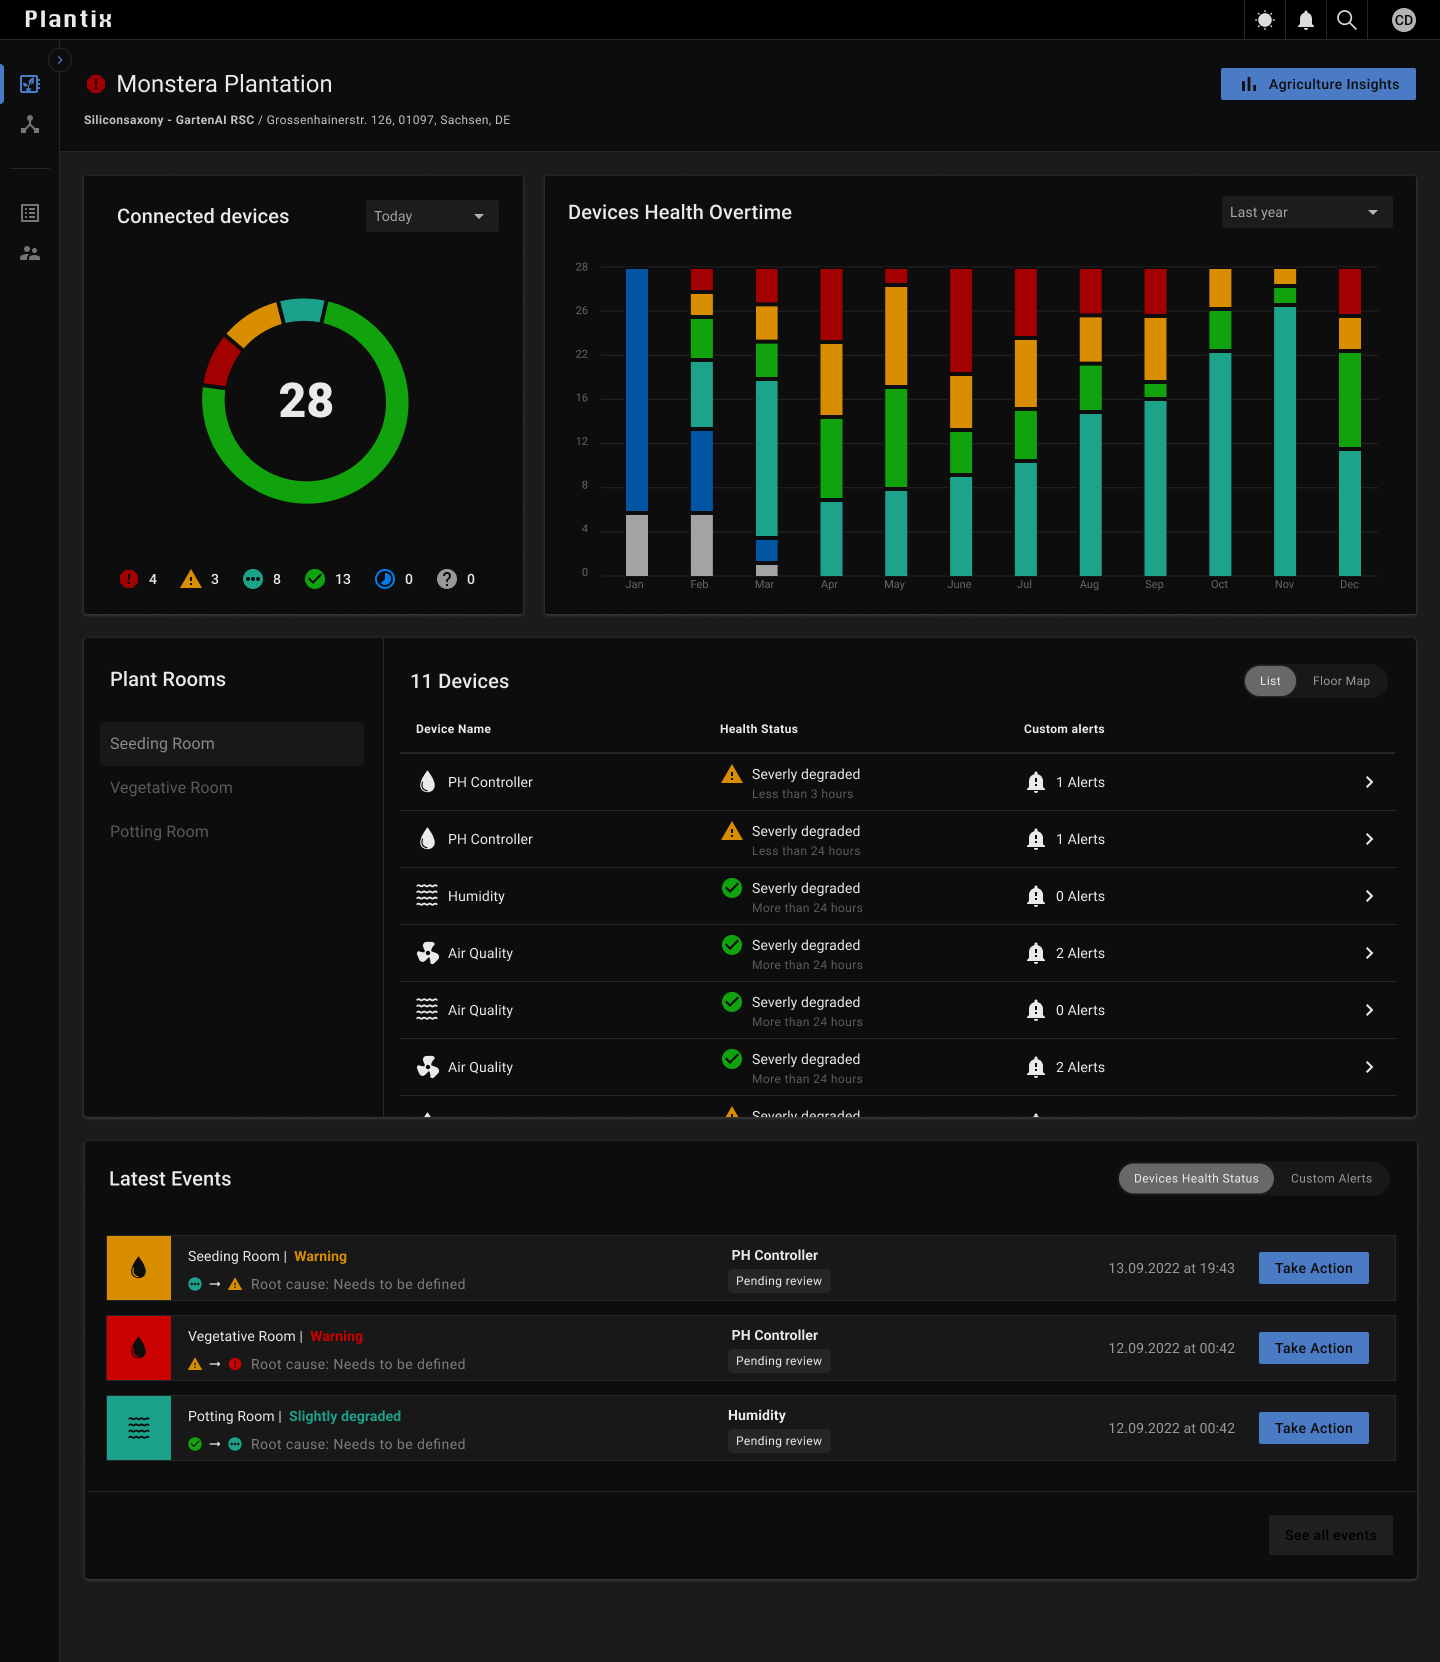Click the Health Status column header
Image resolution: width=1440 pixels, height=1662 pixels.
pyautogui.click(x=759, y=729)
